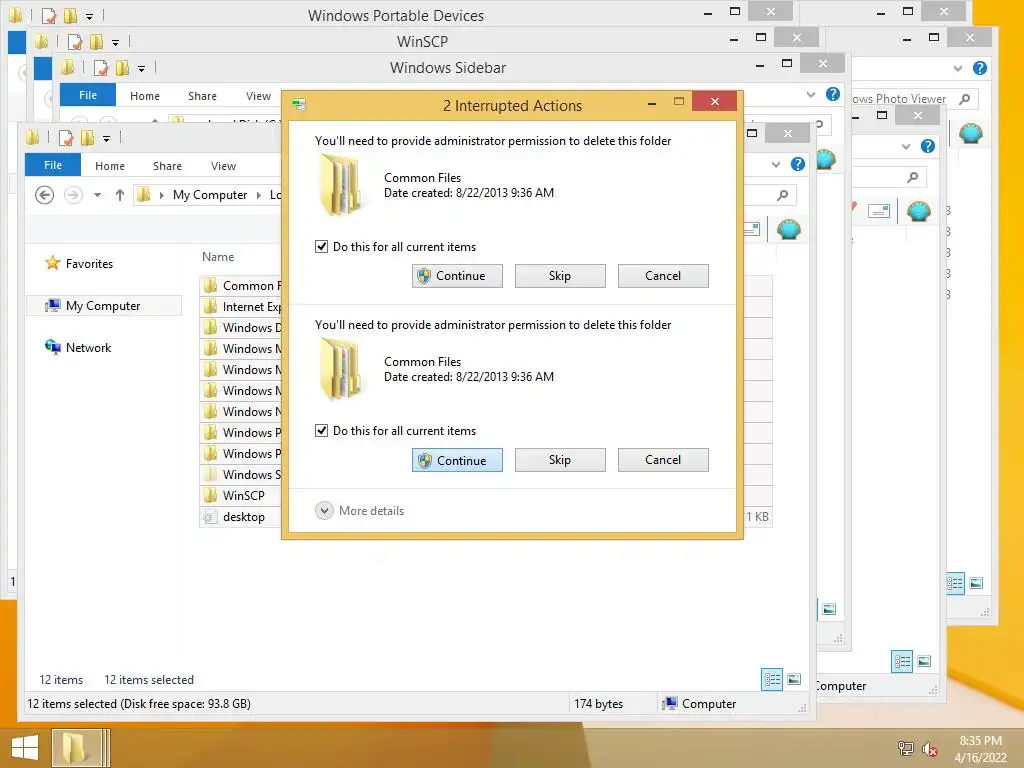Open the View ribbon tab in front window
This screenshot has height=768, width=1024.
pos(223,166)
